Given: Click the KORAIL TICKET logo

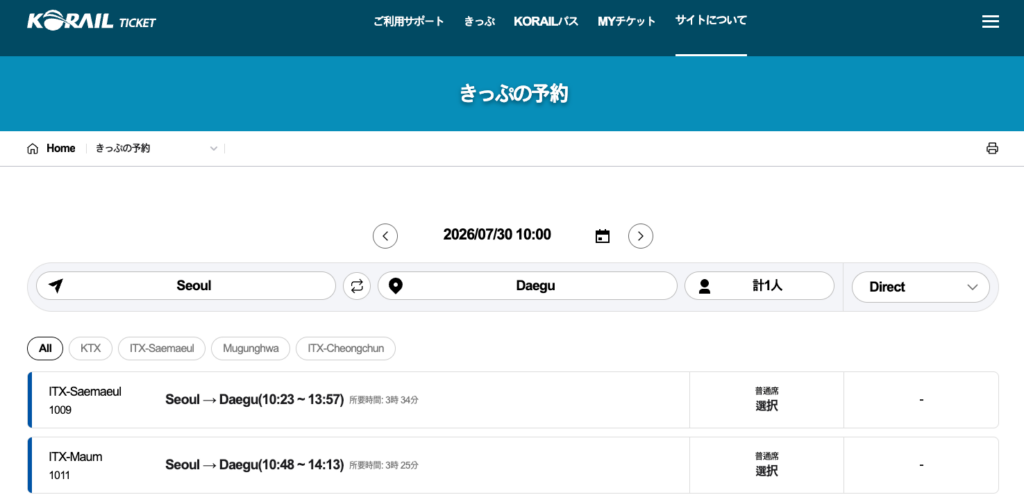Looking at the screenshot, I should click(x=91, y=22).
